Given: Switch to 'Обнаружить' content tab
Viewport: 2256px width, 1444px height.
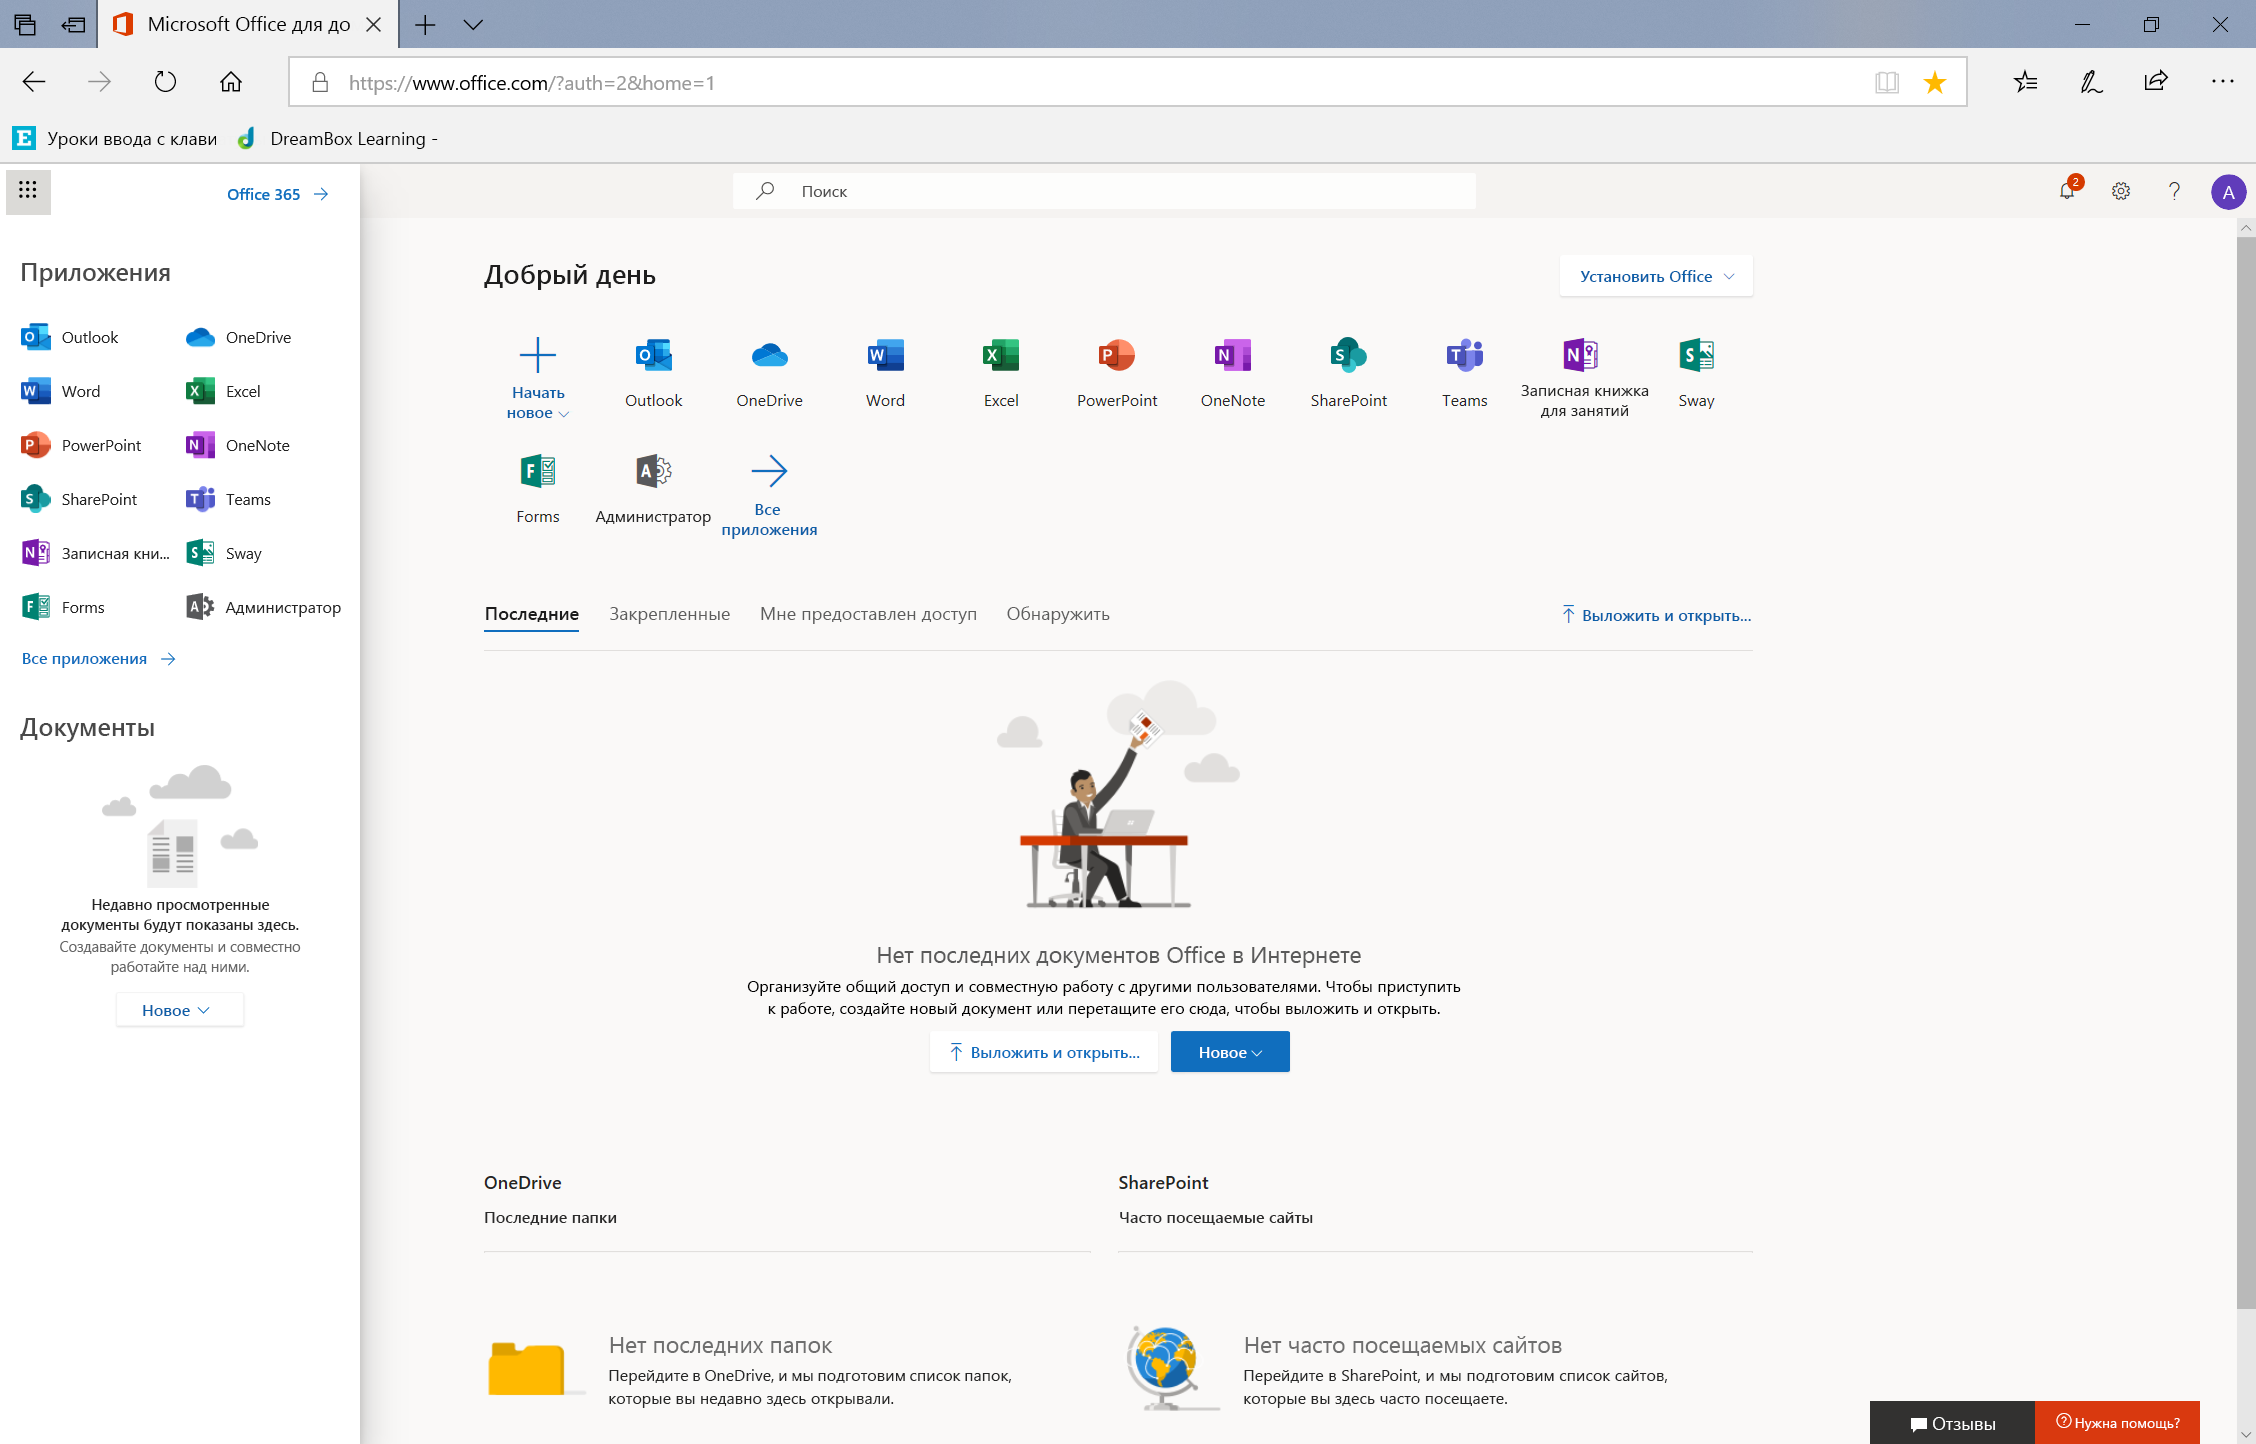Looking at the screenshot, I should 1057,613.
